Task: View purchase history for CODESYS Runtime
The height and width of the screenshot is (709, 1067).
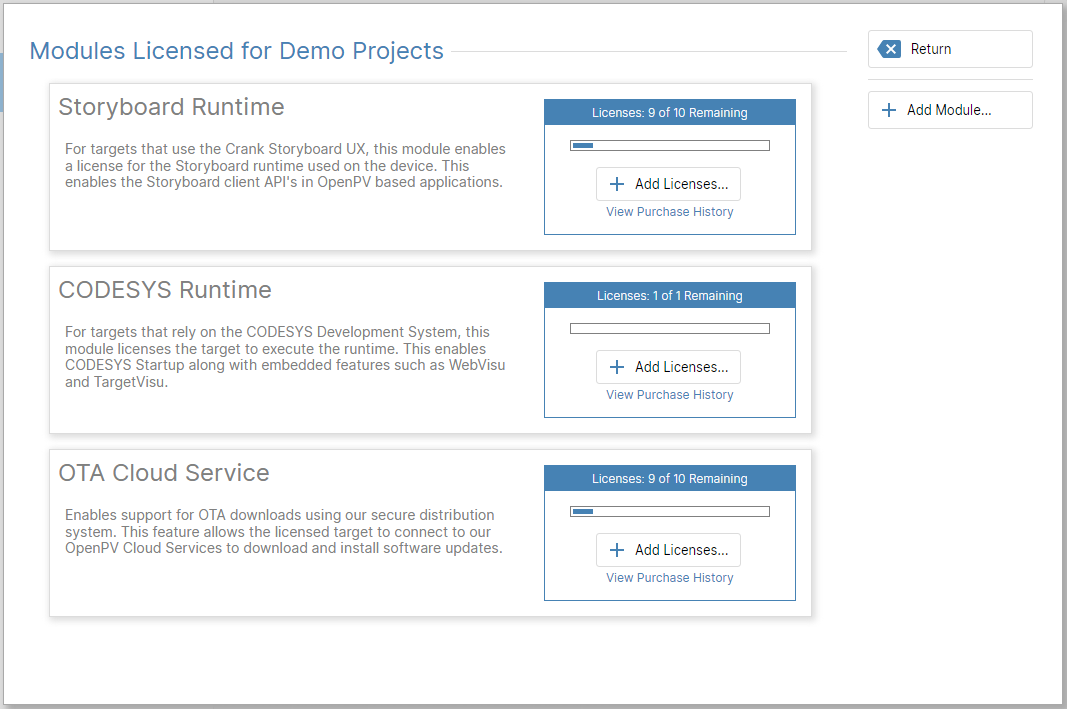Action: point(670,395)
